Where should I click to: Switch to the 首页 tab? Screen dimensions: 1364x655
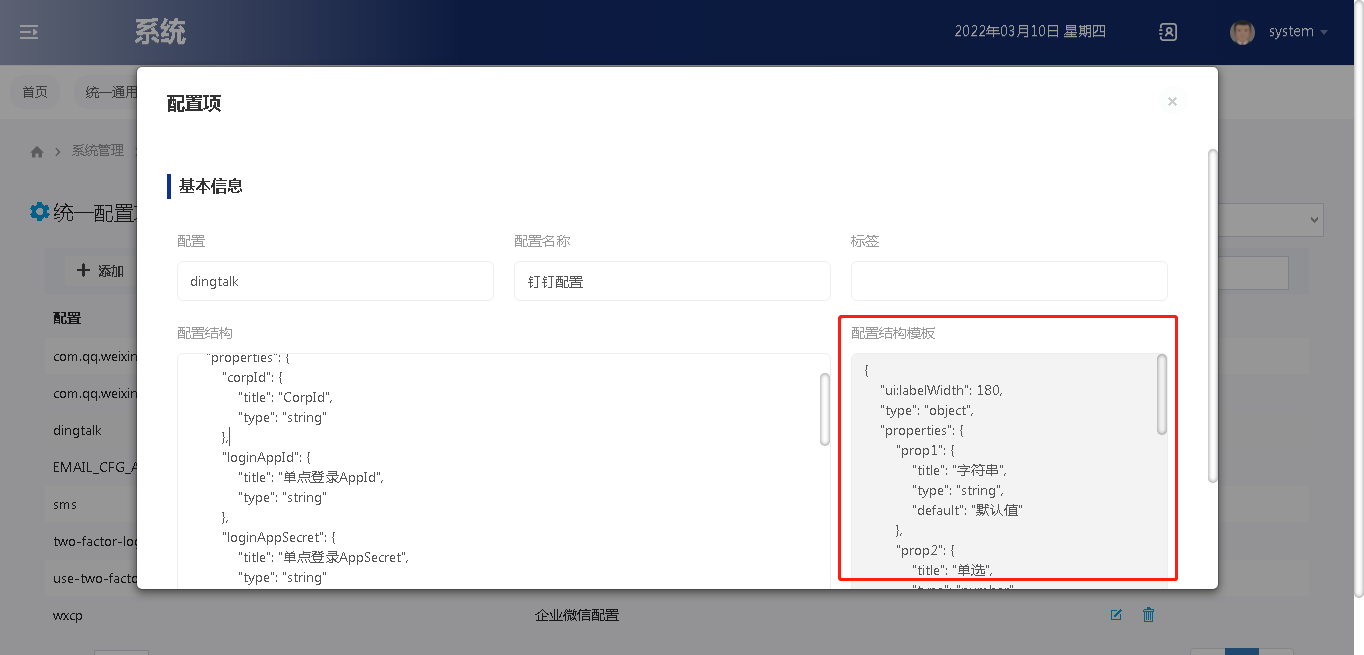[x=35, y=92]
